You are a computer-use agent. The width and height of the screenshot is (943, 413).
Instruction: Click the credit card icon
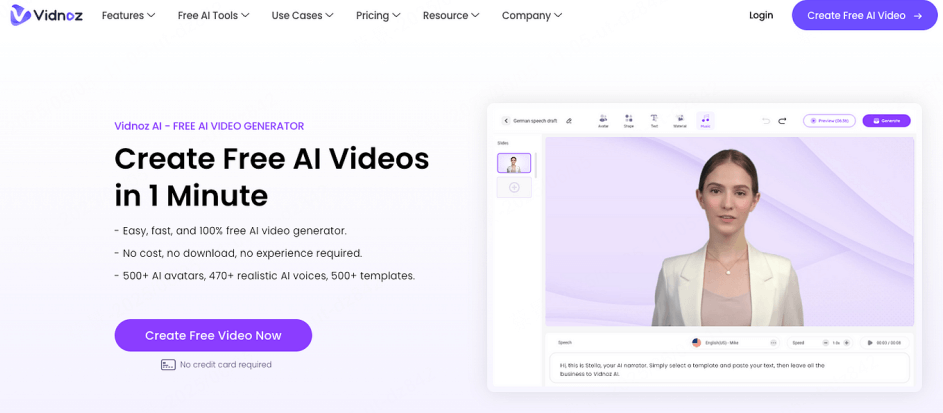(x=168, y=364)
